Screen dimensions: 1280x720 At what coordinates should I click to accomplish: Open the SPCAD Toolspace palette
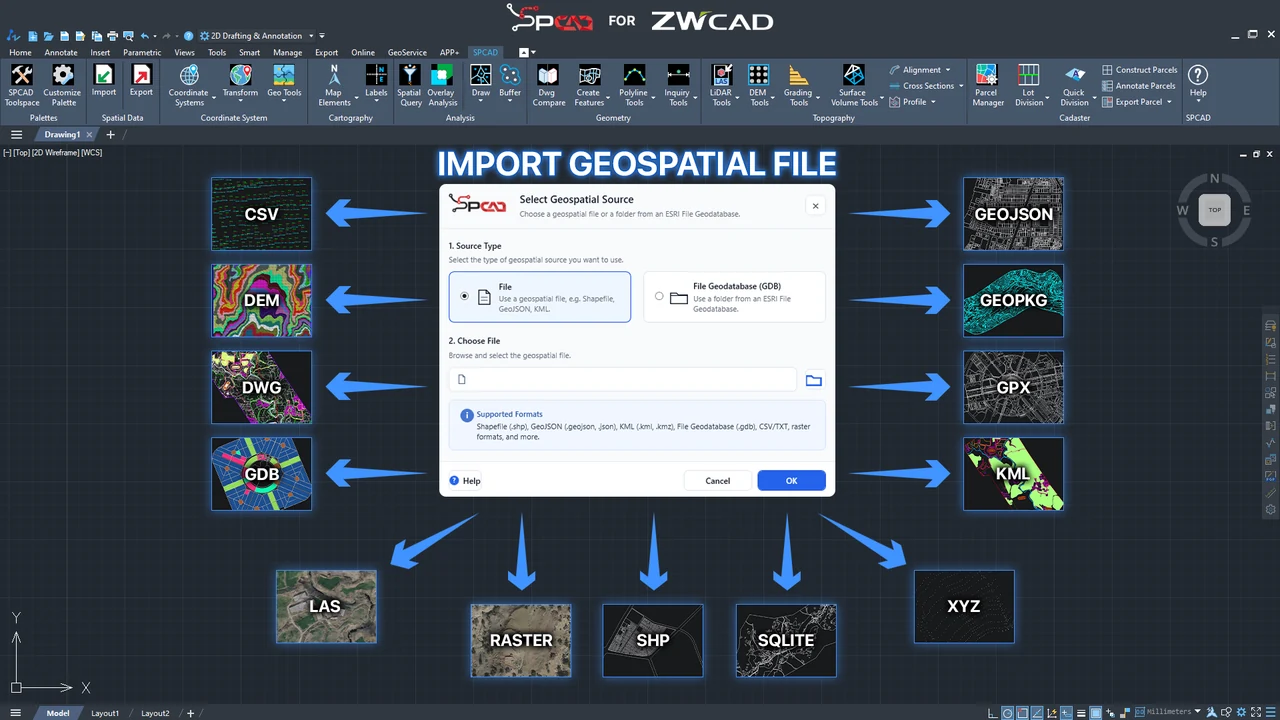pos(21,85)
